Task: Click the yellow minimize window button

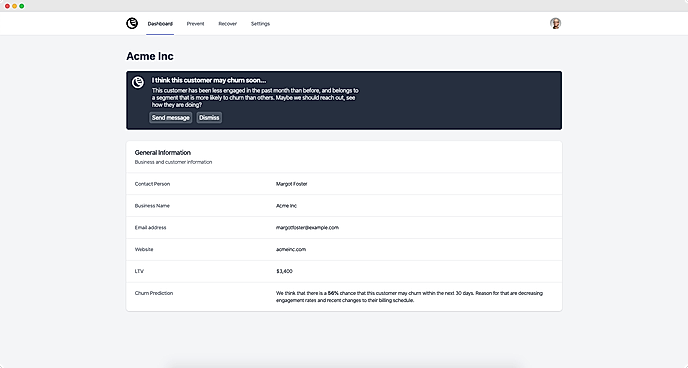Action: click(x=14, y=6)
